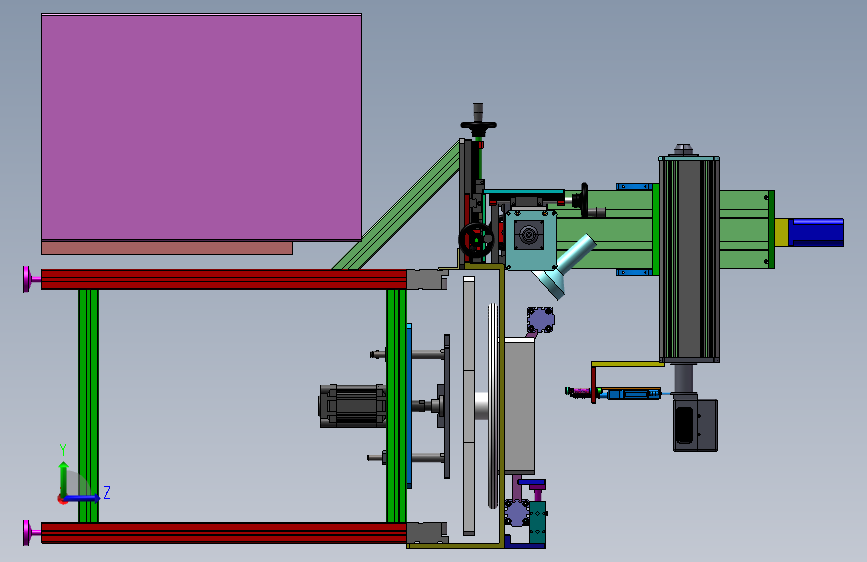Pick the teal block at the bottom of the assembly
867x562 pixels.
point(537,522)
